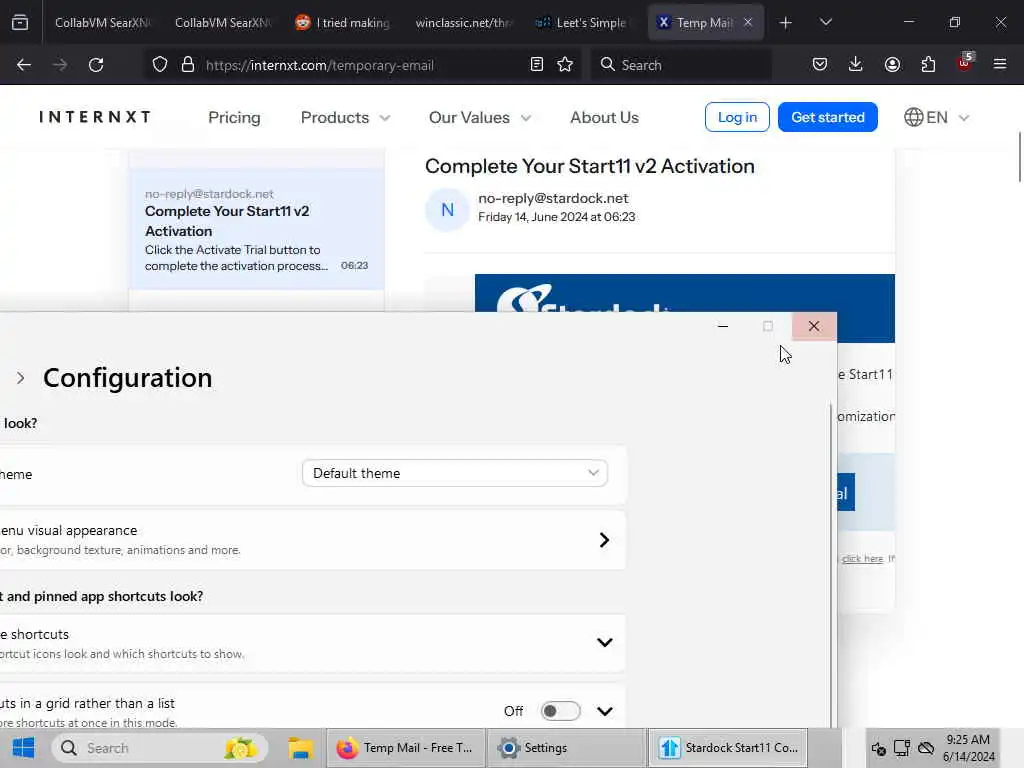1024x768 pixels.
Task: Open Default theme dropdown
Action: click(455, 473)
